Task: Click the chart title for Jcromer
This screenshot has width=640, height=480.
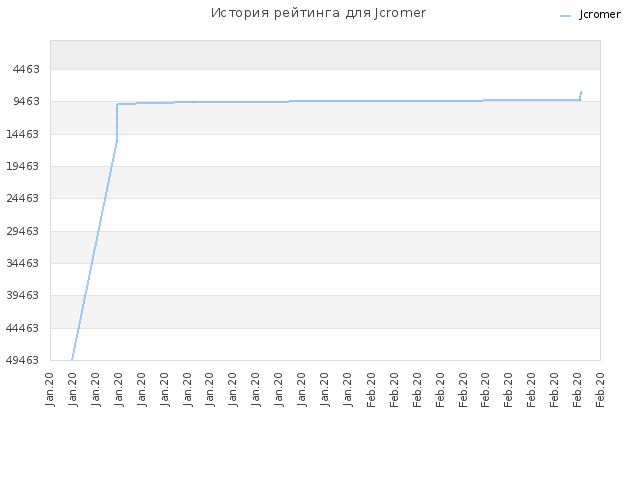Action: click(318, 13)
